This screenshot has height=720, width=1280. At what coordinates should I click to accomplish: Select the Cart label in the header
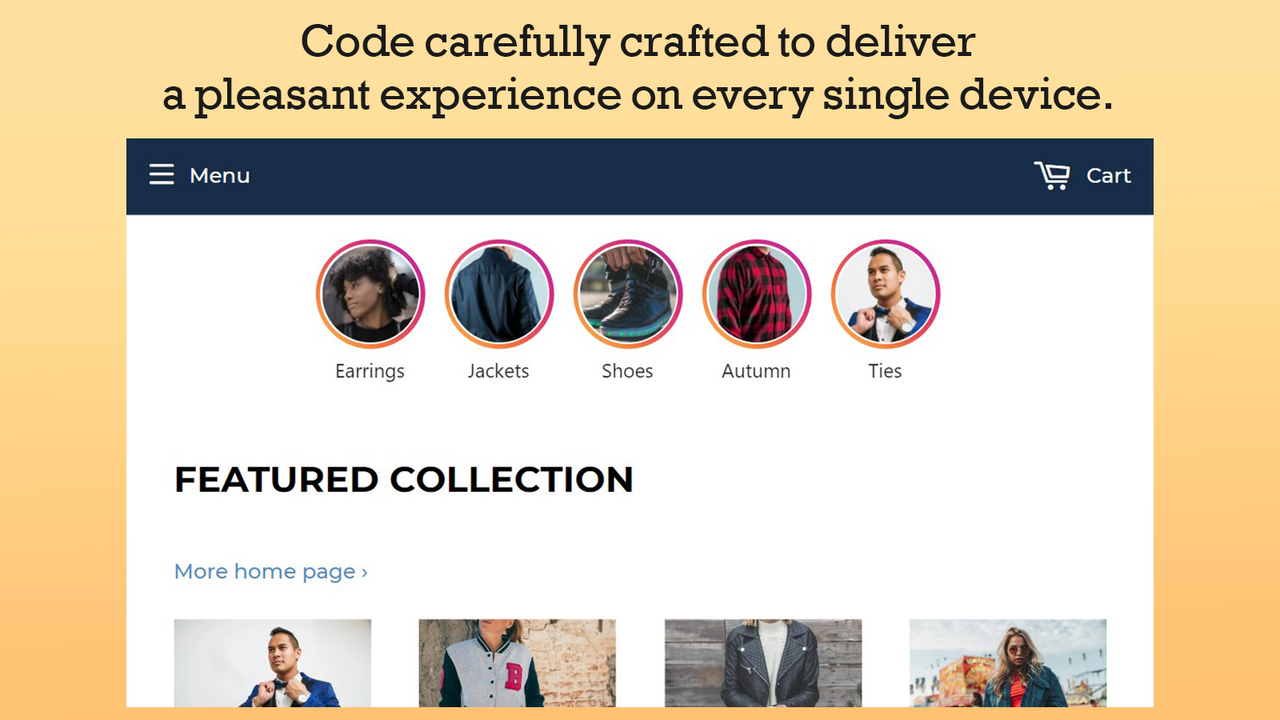[x=1108, y=175]
